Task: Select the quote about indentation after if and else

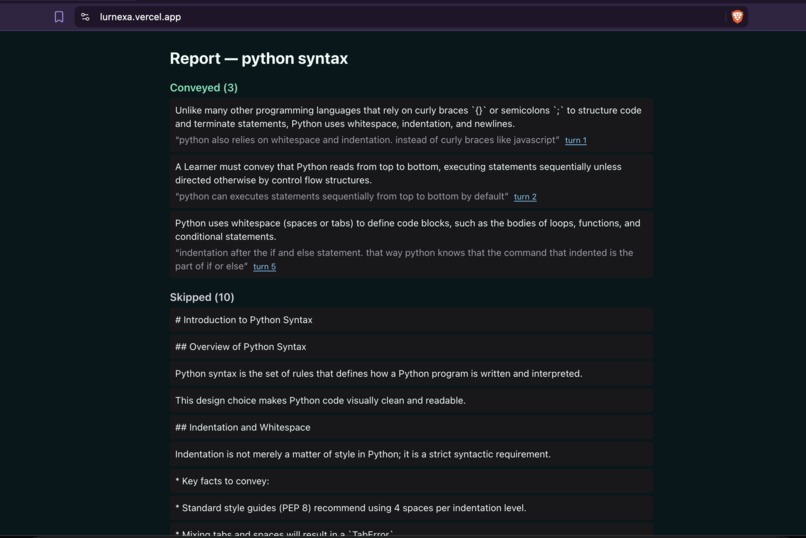Action: [404, 259]
